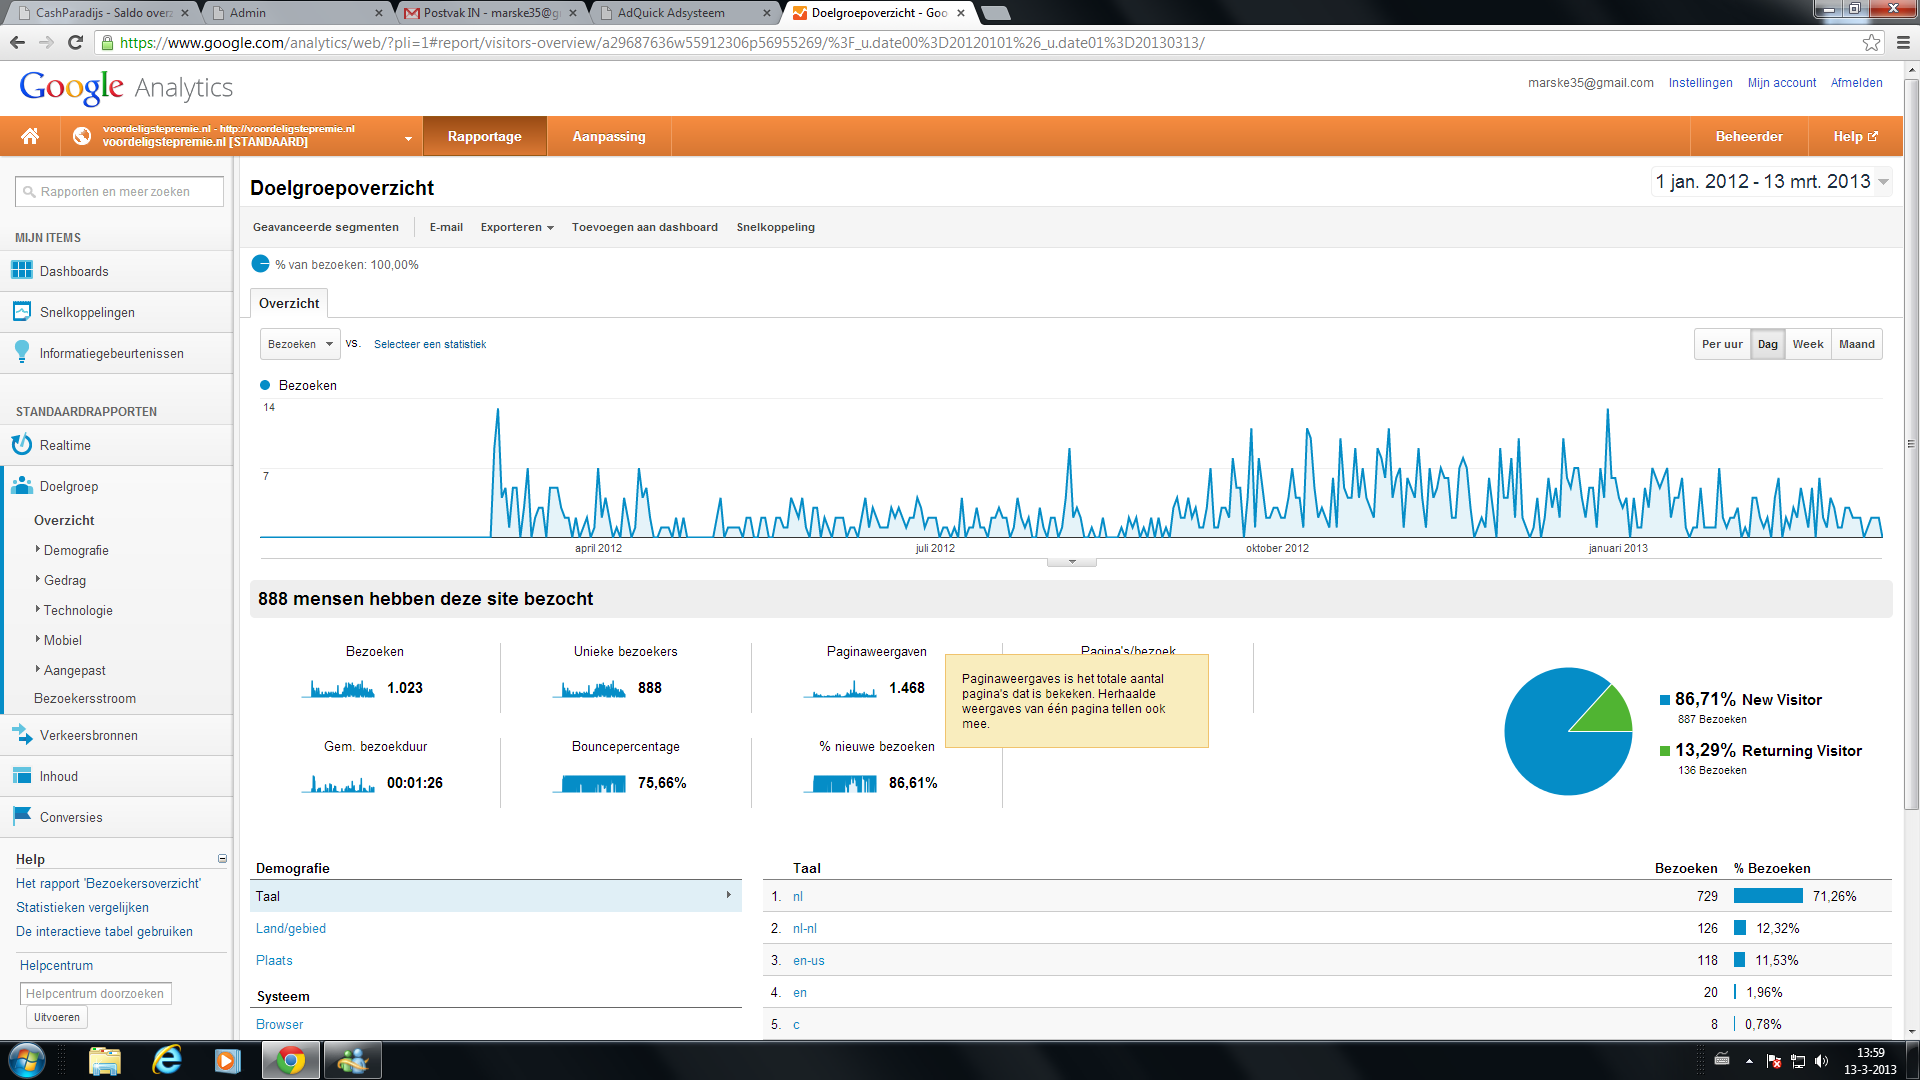Open the Instellingen link
The image size is (1920, 1080).
(x=1700, y=83)
